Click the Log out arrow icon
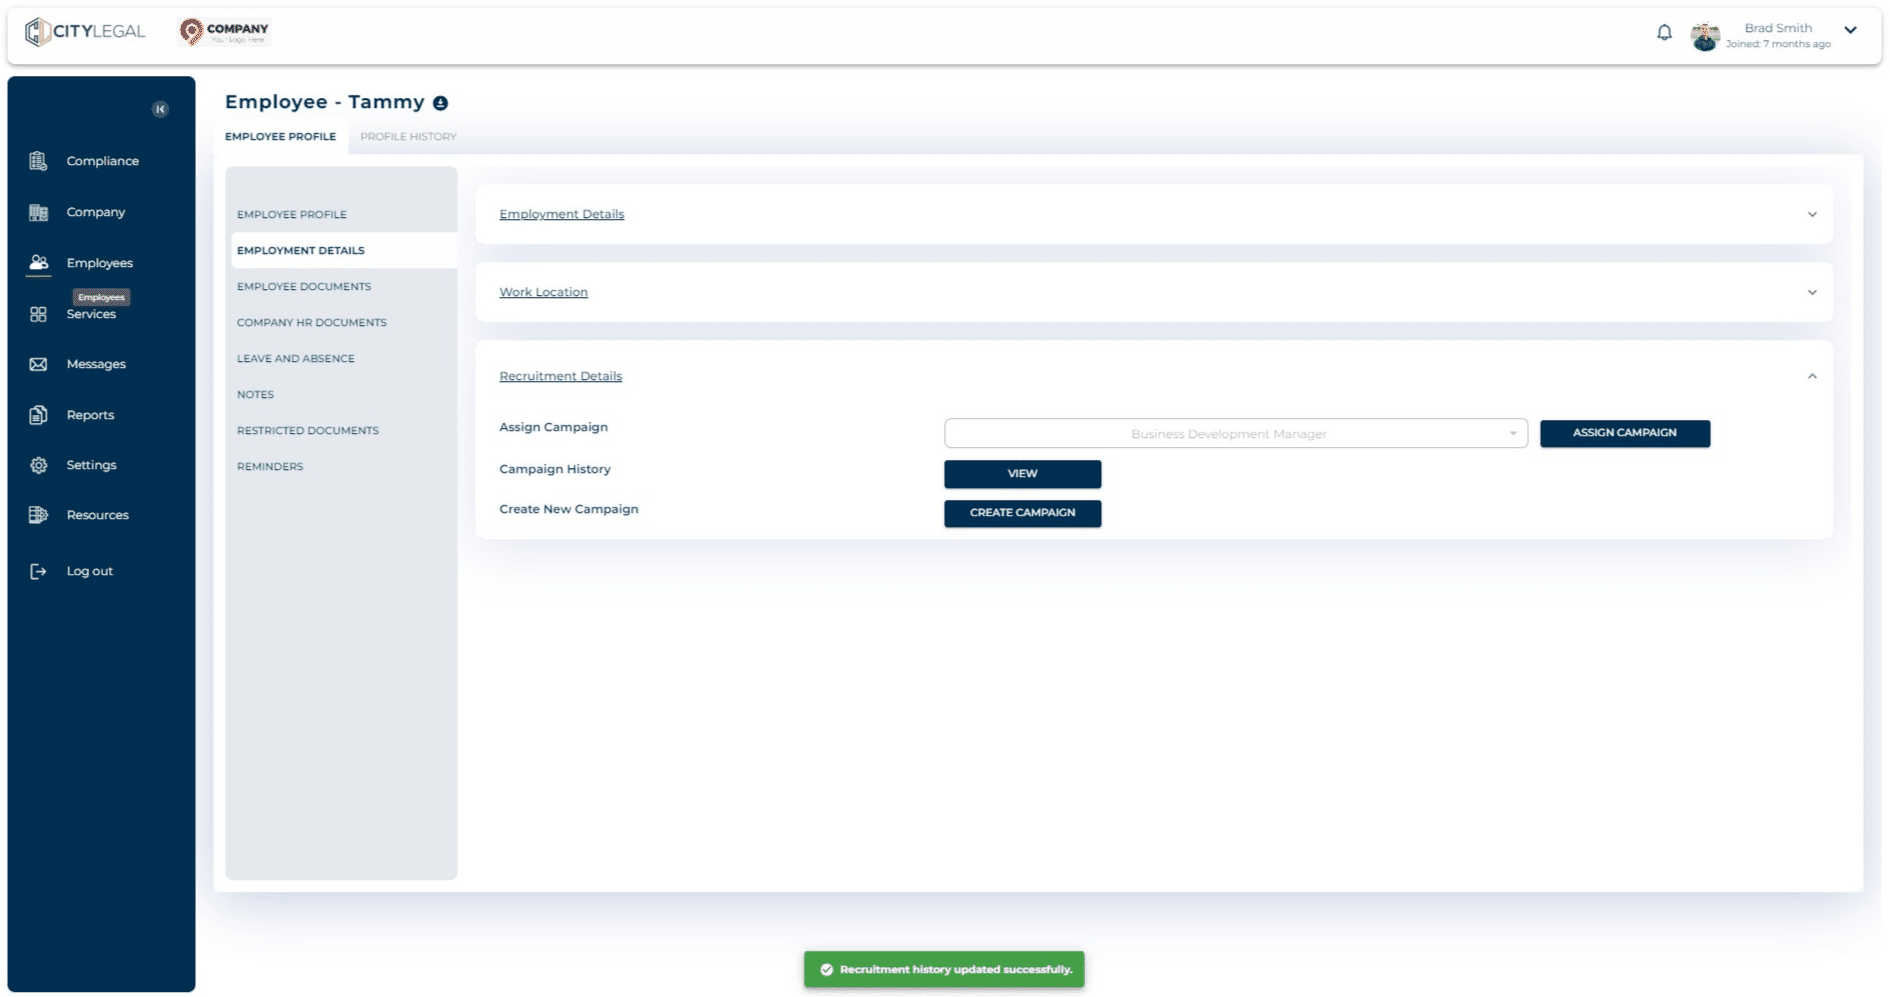1890x997 pixels. pos(38,571)
